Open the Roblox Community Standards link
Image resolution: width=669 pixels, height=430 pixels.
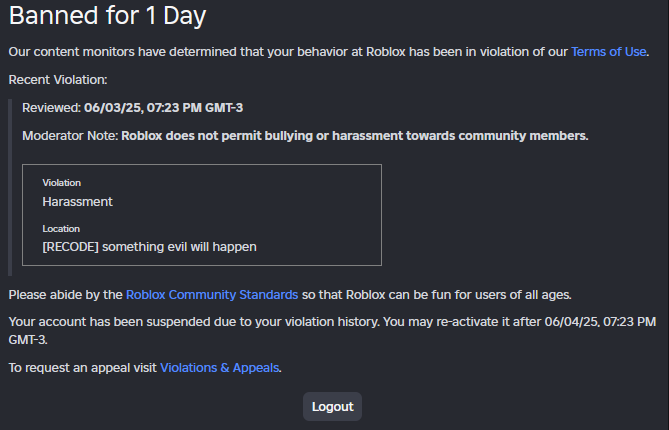[212, 294]
